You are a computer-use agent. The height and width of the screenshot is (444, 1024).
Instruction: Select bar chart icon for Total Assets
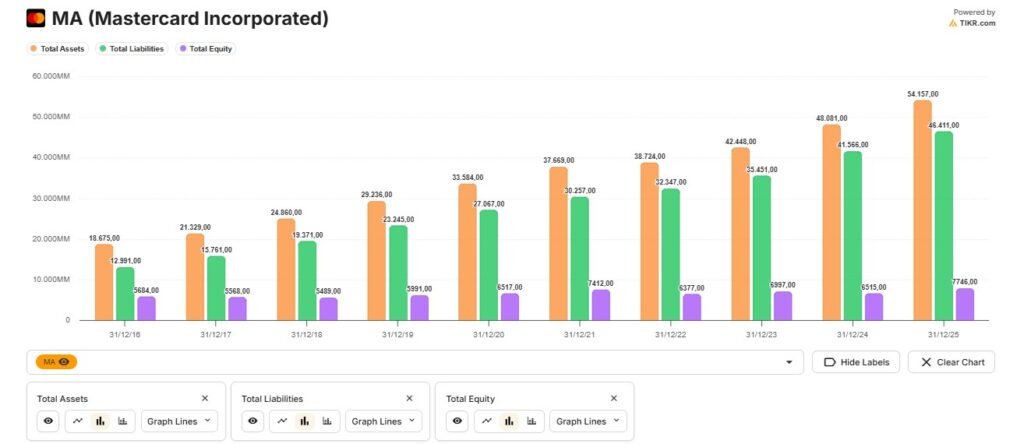pyautogui.click(x=100, y=421)
